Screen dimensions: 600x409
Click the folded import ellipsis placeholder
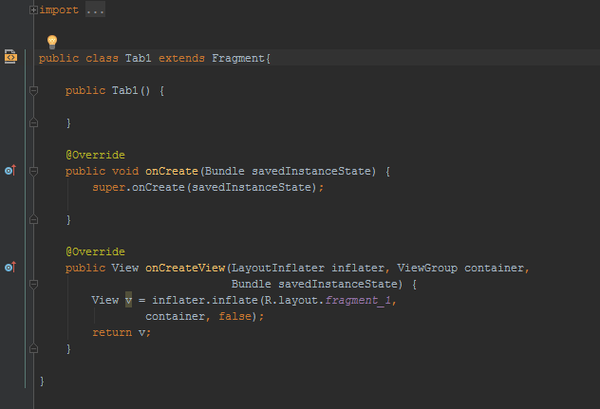coord(92,10)
